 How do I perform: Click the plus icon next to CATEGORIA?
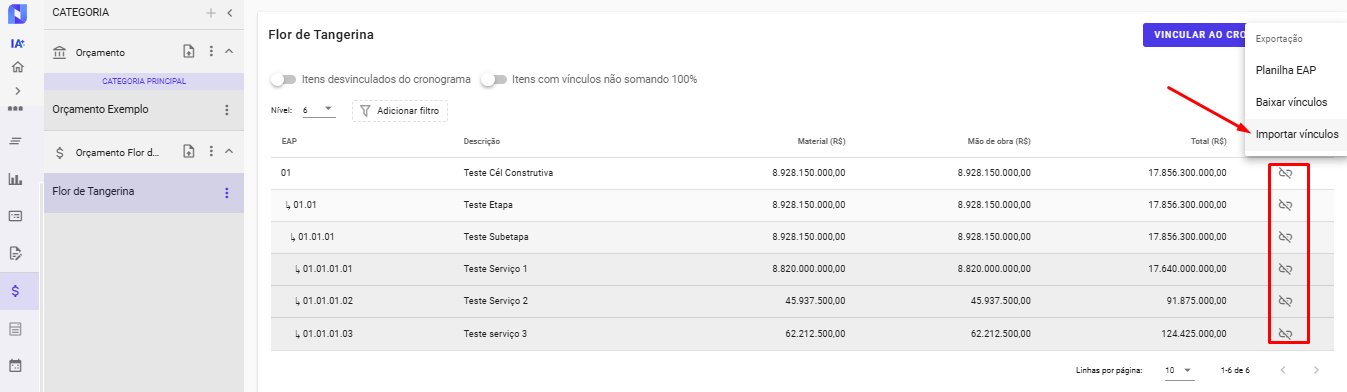(x=210, y=13)
